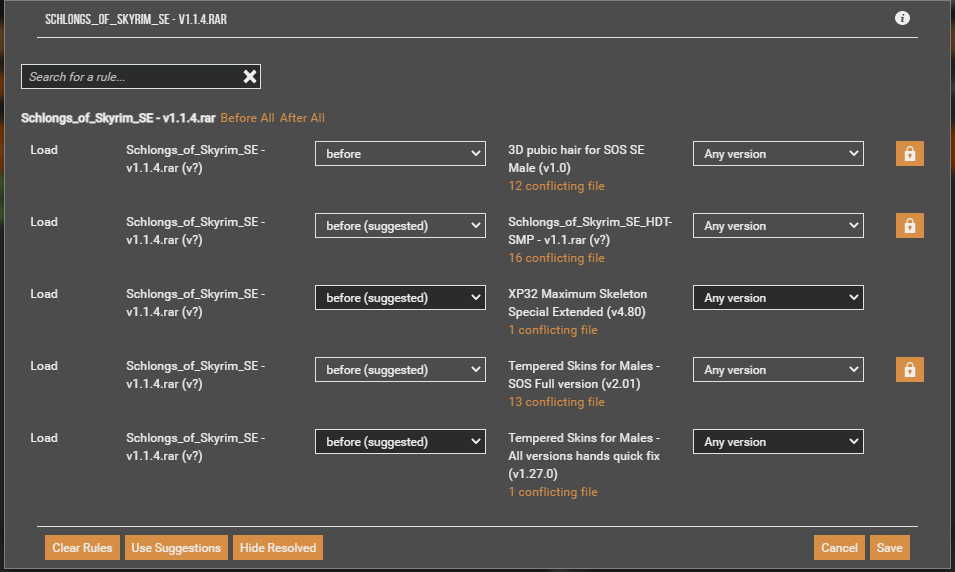Click the After All link
The width and height of the screenshot is (955, 572).
pos(302,118)
